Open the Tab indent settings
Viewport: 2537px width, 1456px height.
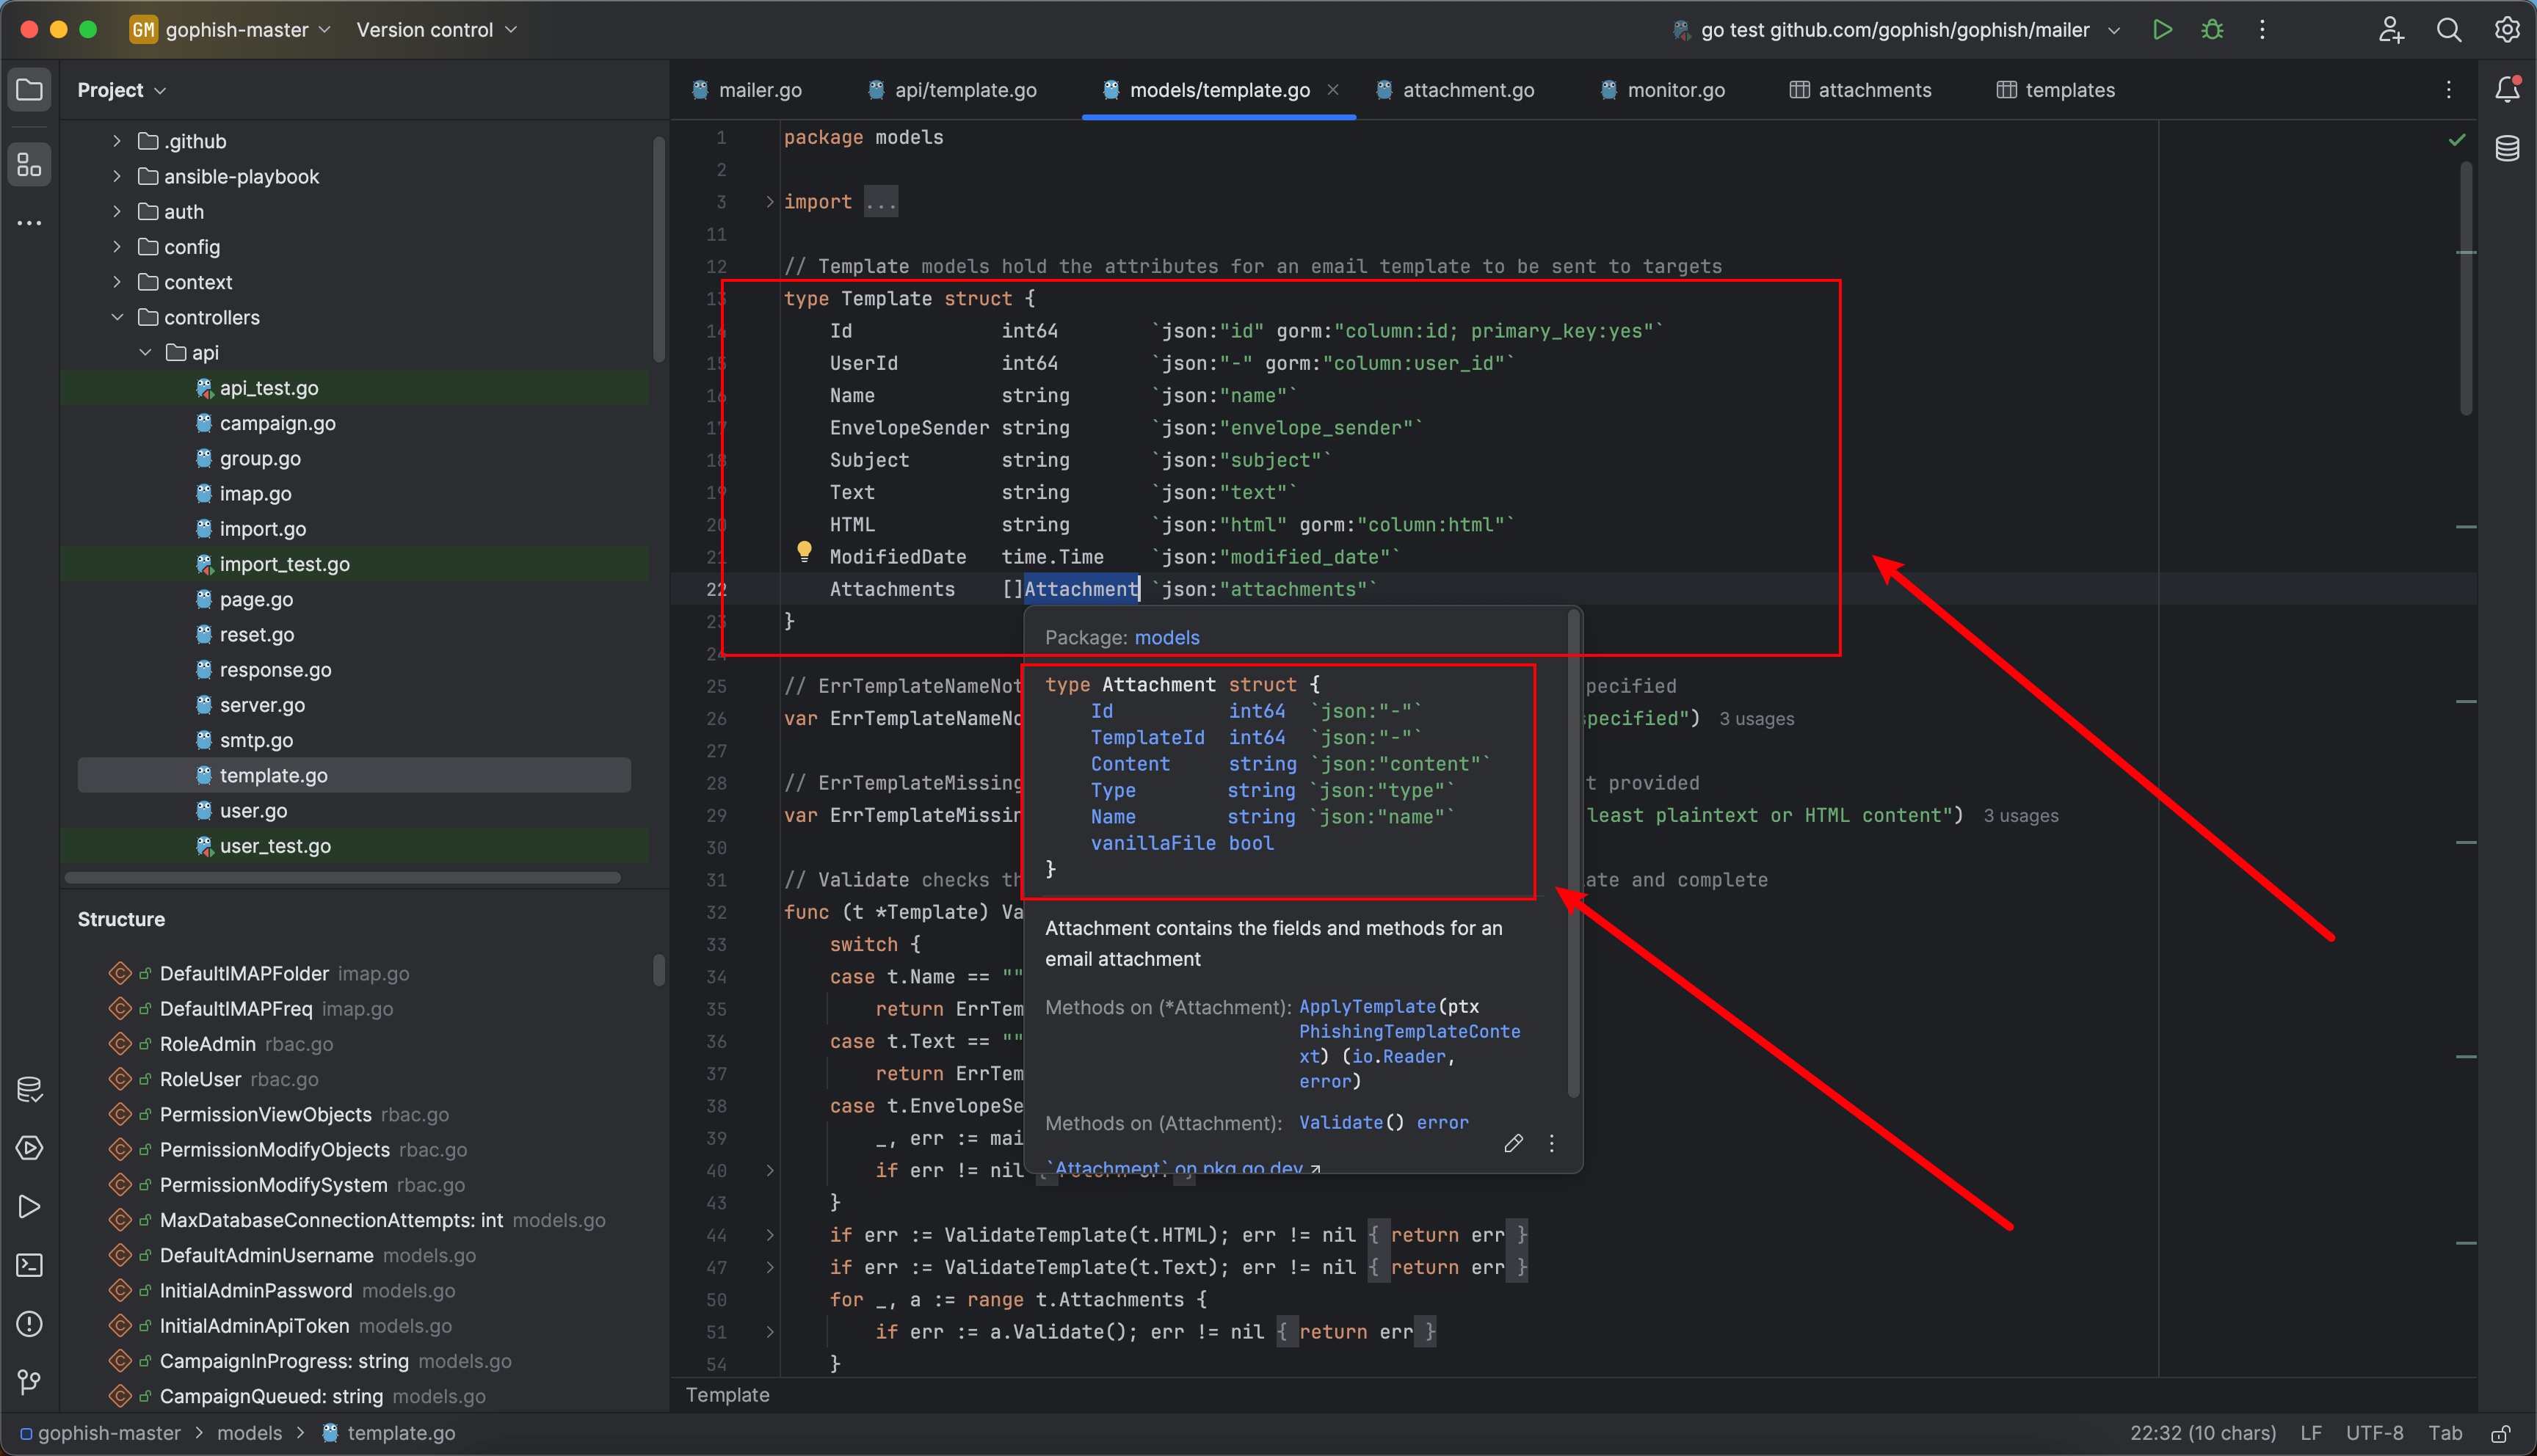click(2445, 1433)
